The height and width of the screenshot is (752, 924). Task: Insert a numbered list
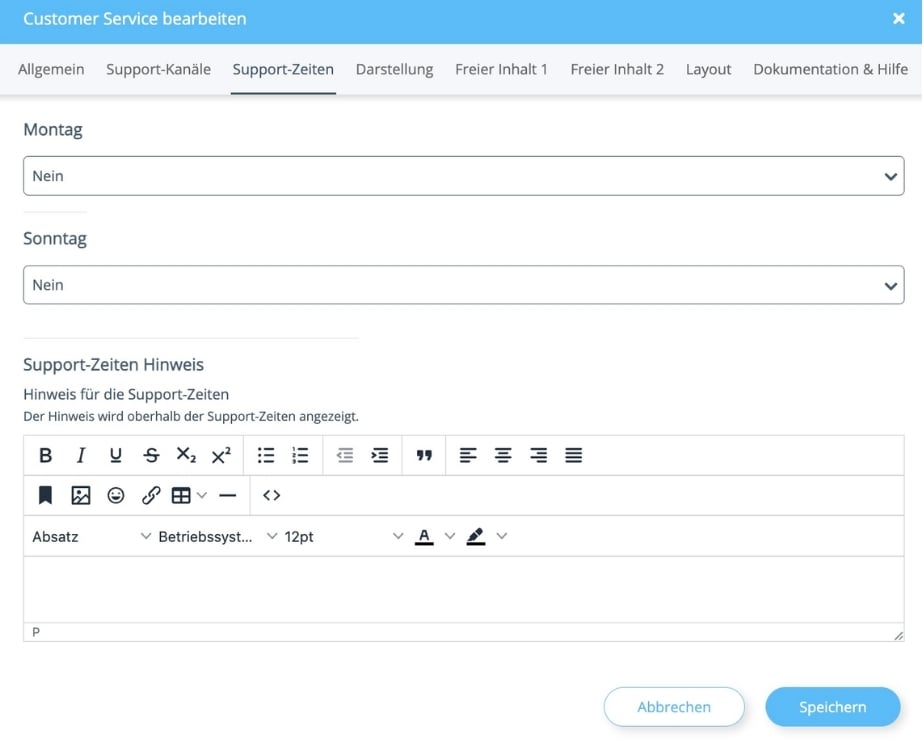tap(301, 456)
